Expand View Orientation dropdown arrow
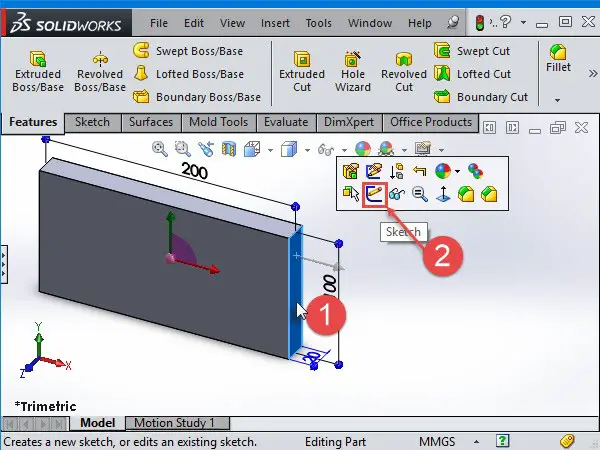Image resolution: width=600 pixels, height=450 pixels. [x=271, y=150]
